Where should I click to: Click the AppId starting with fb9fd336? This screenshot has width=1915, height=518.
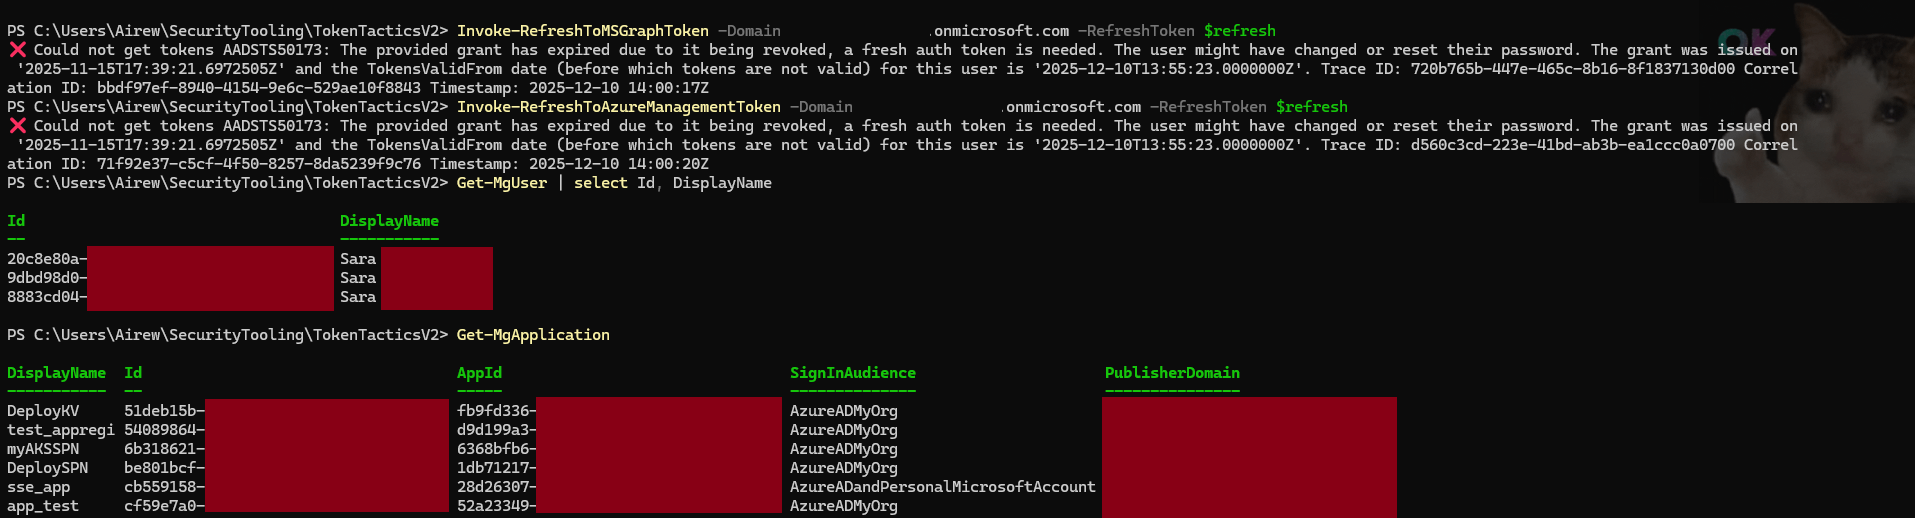click(496, 411)
